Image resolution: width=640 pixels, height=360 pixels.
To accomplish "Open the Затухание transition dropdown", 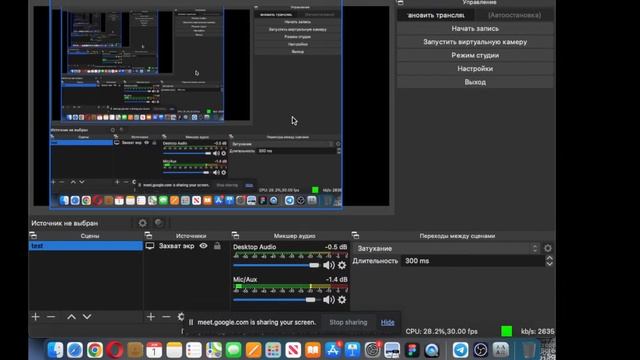I will tap(447, 248).
